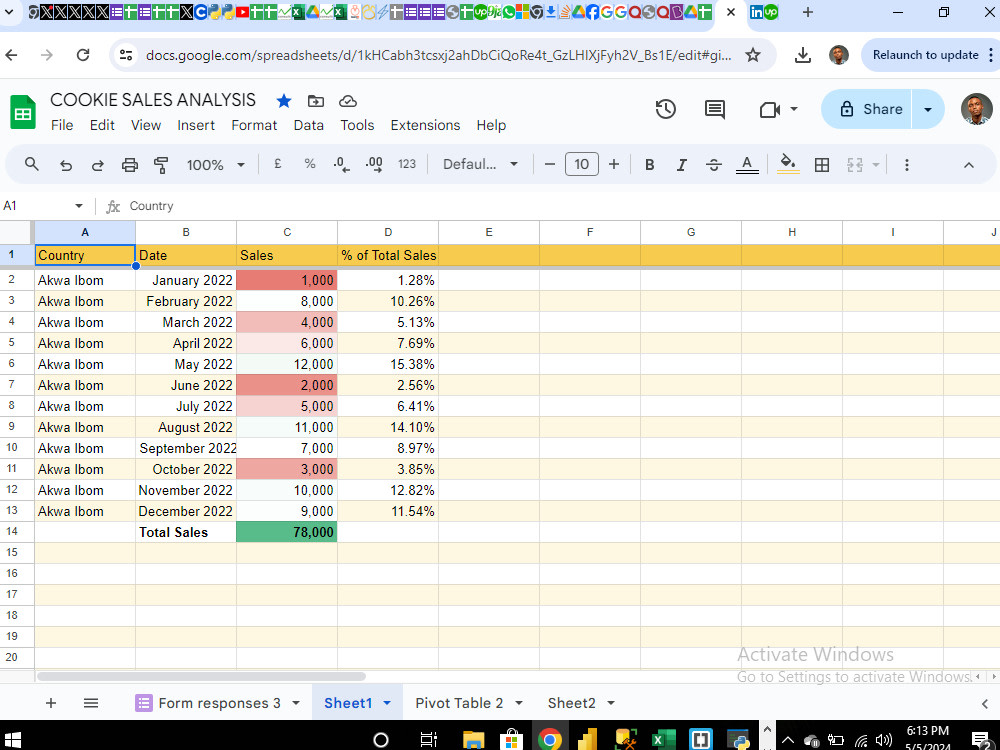
Task: Open File Explorer from the taskbar
Action: 473,739
